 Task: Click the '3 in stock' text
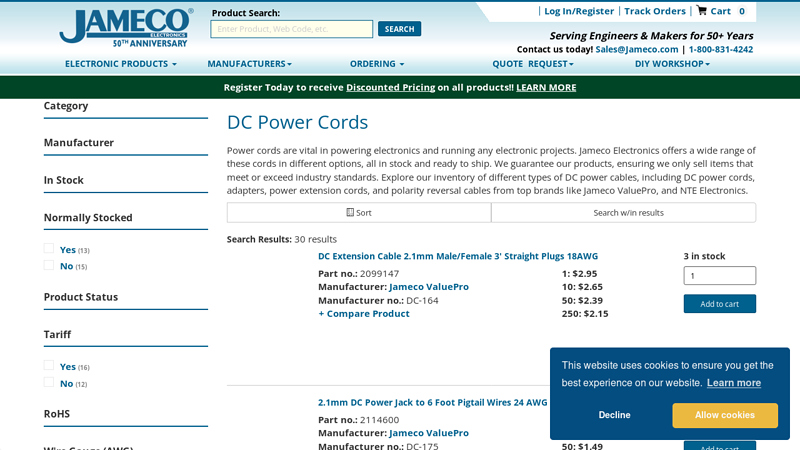coord(704,256)
